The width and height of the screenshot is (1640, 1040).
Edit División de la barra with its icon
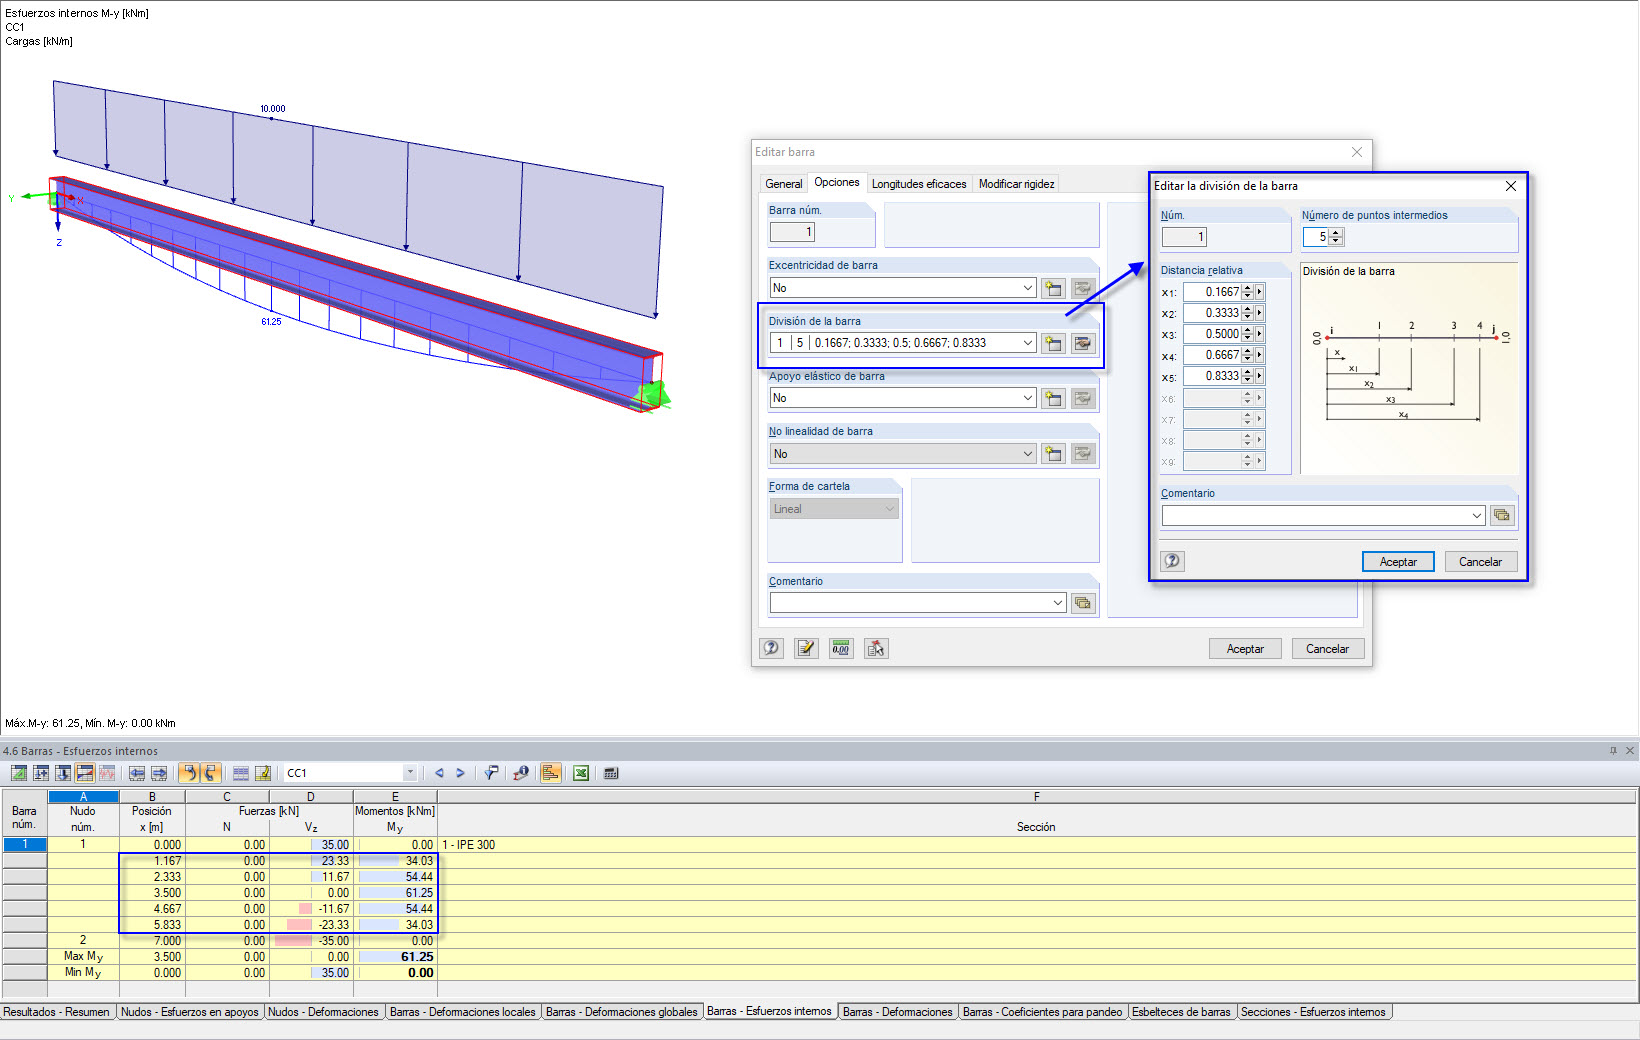[1082, 343]
